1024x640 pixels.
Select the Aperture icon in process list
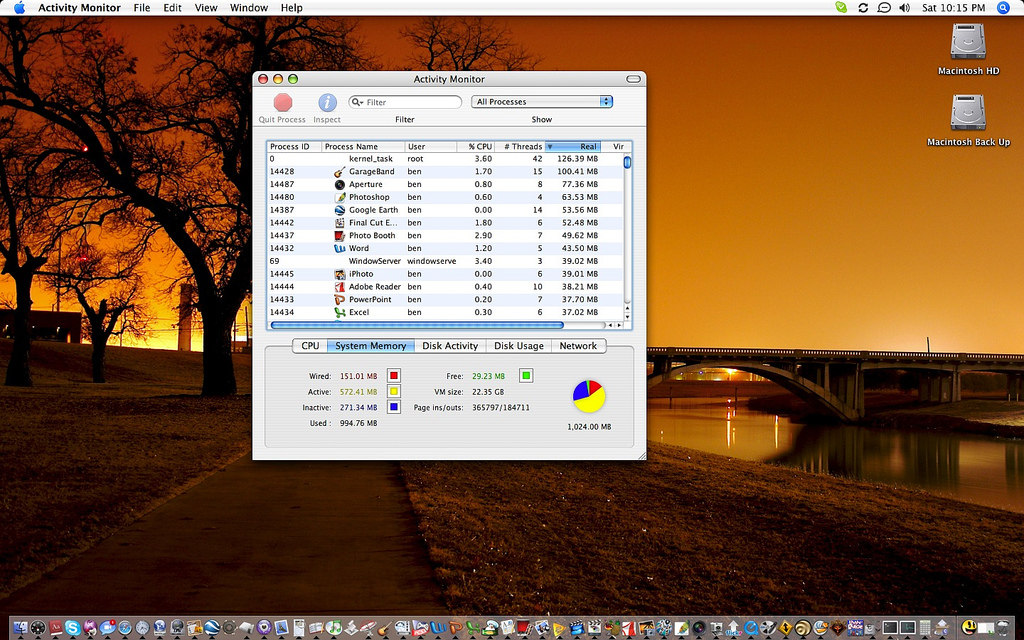click(340, 184)
